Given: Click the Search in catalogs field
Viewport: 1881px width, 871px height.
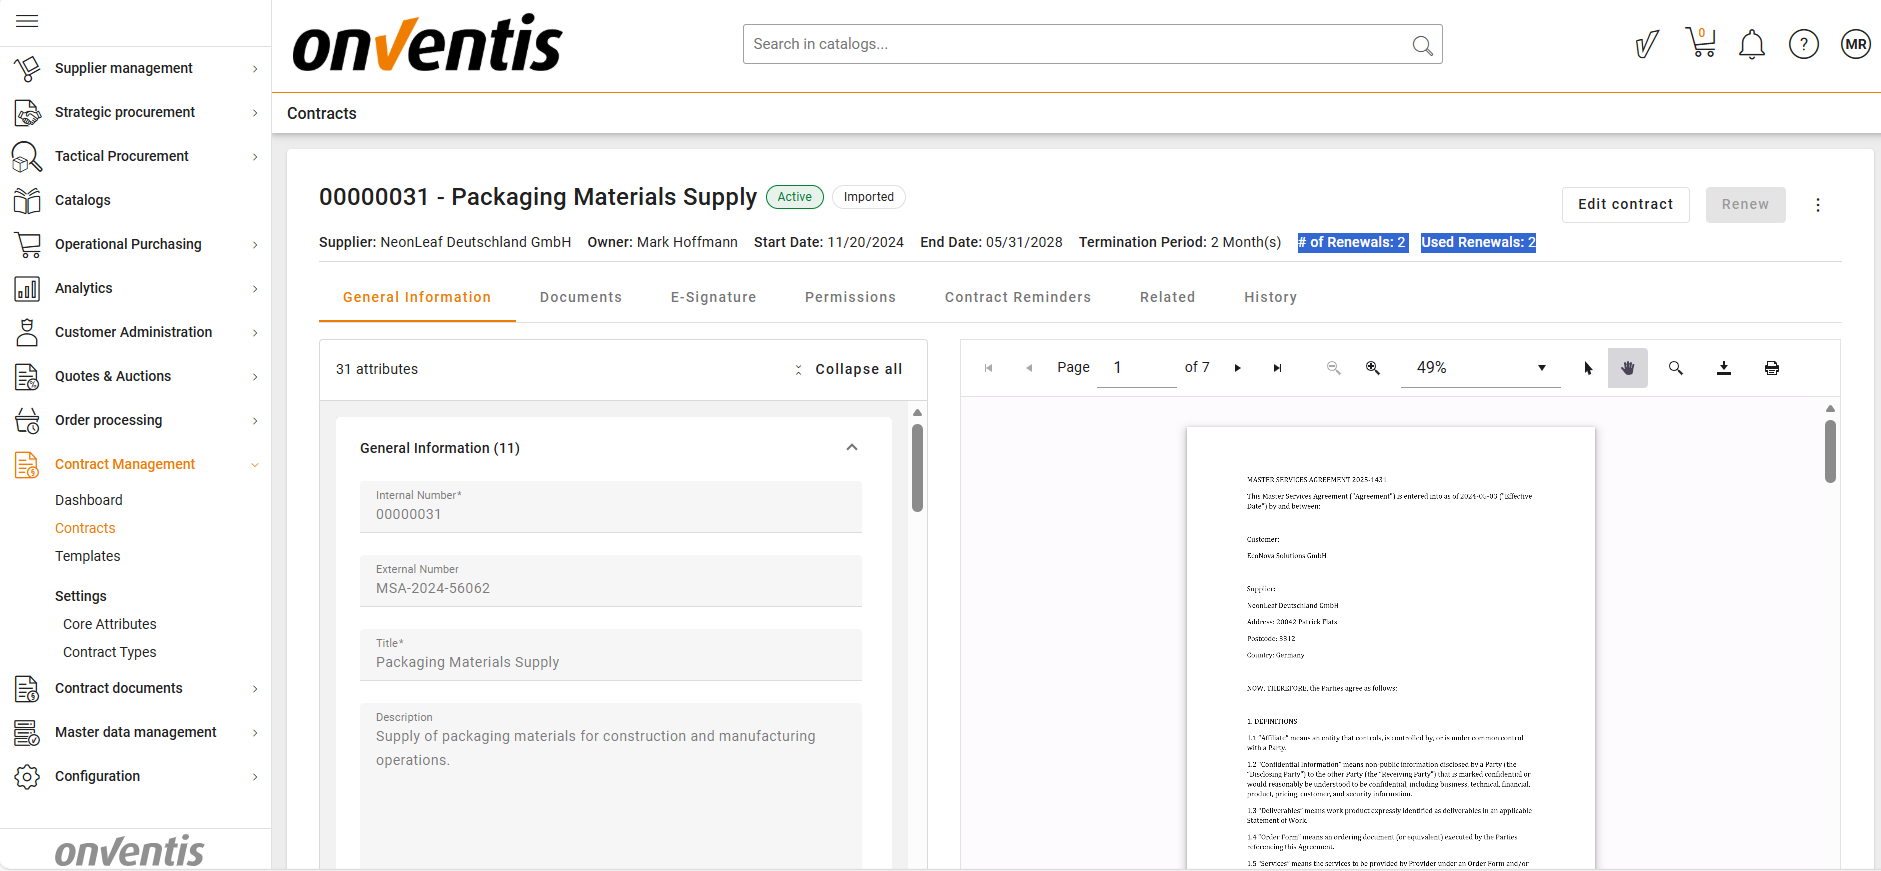Looking at the screenshot, I should (1075, 44).
